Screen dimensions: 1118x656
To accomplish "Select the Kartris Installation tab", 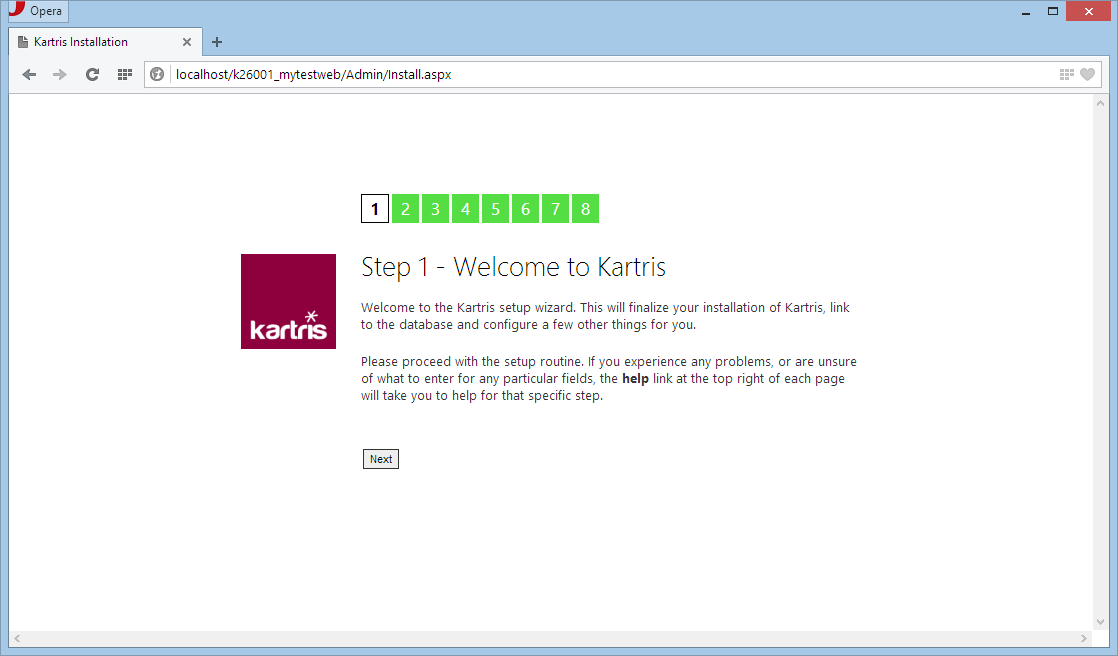I will 106,42.
